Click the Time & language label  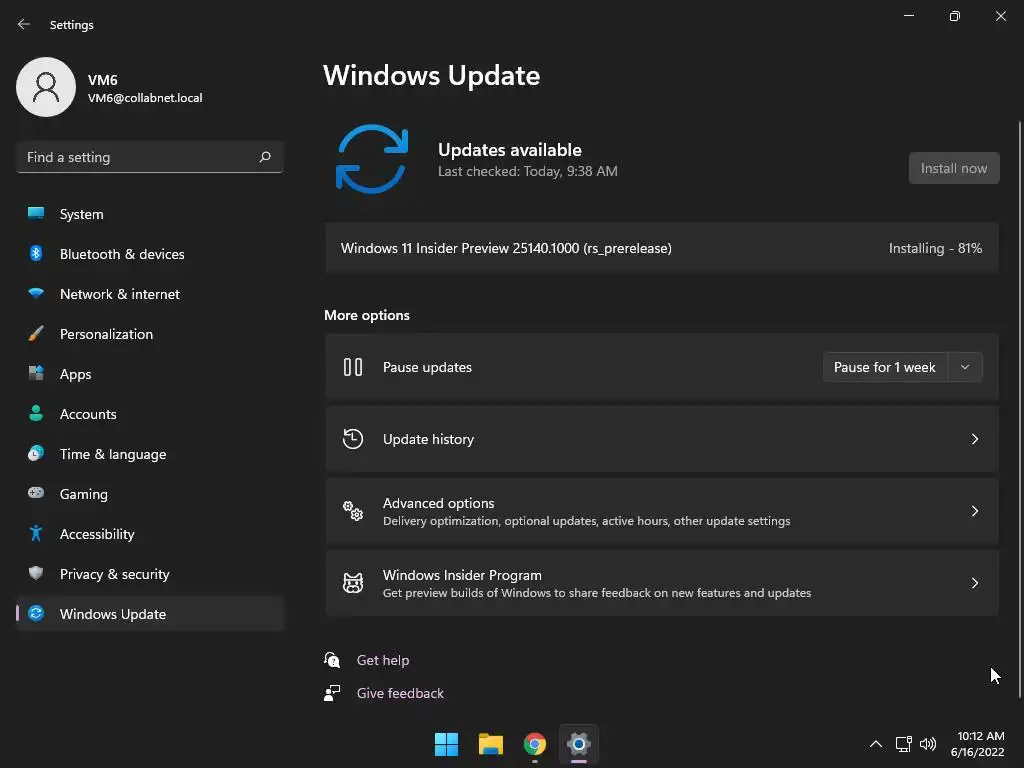[x=113, y=454]
